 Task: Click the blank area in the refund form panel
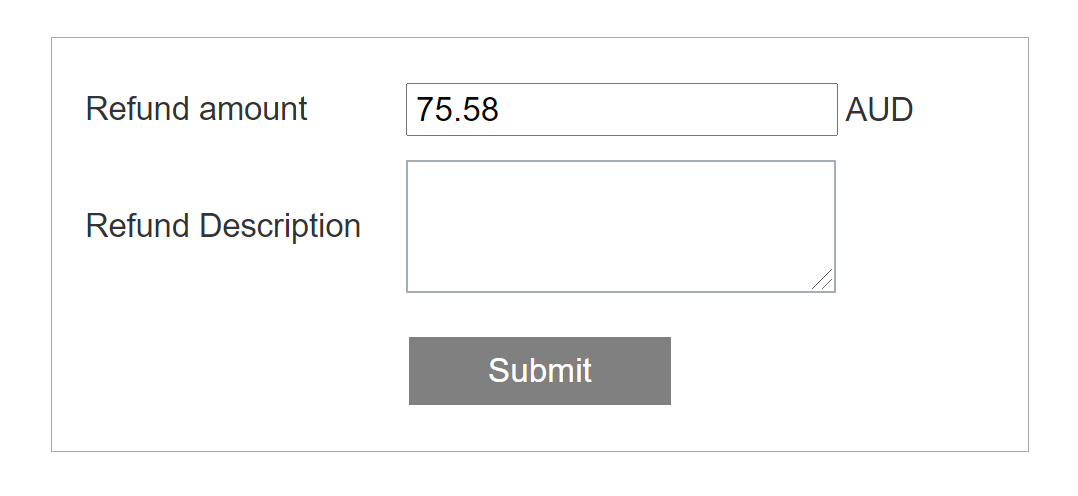coord(900,380)
